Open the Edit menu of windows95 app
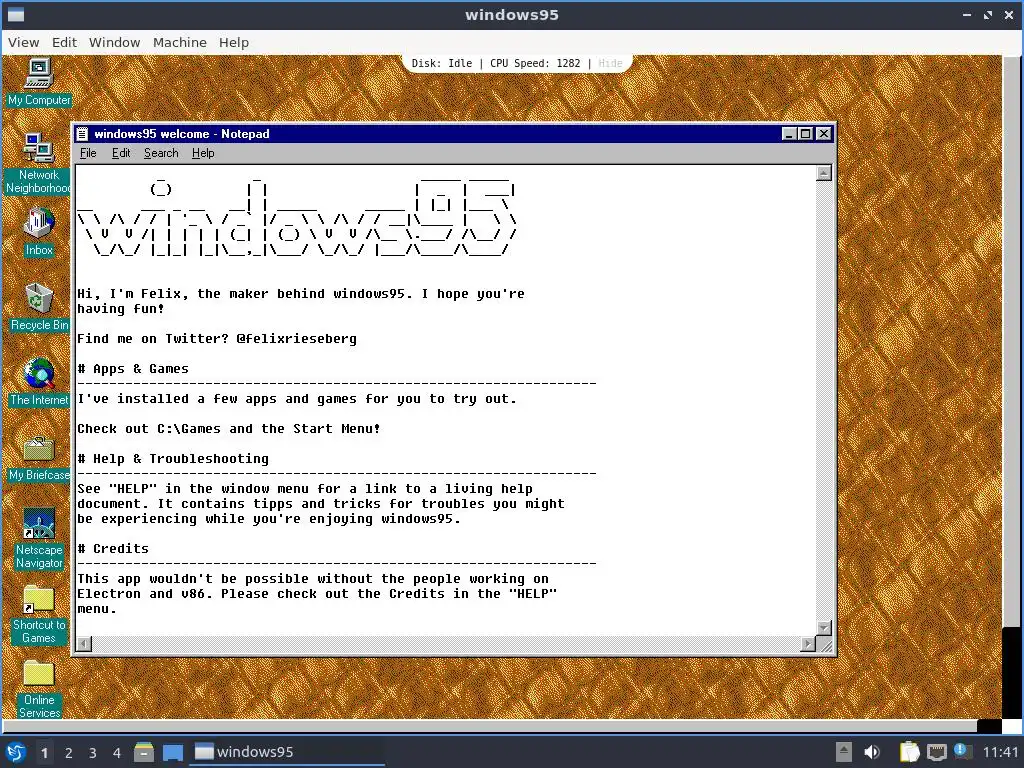 coord(64,42)
